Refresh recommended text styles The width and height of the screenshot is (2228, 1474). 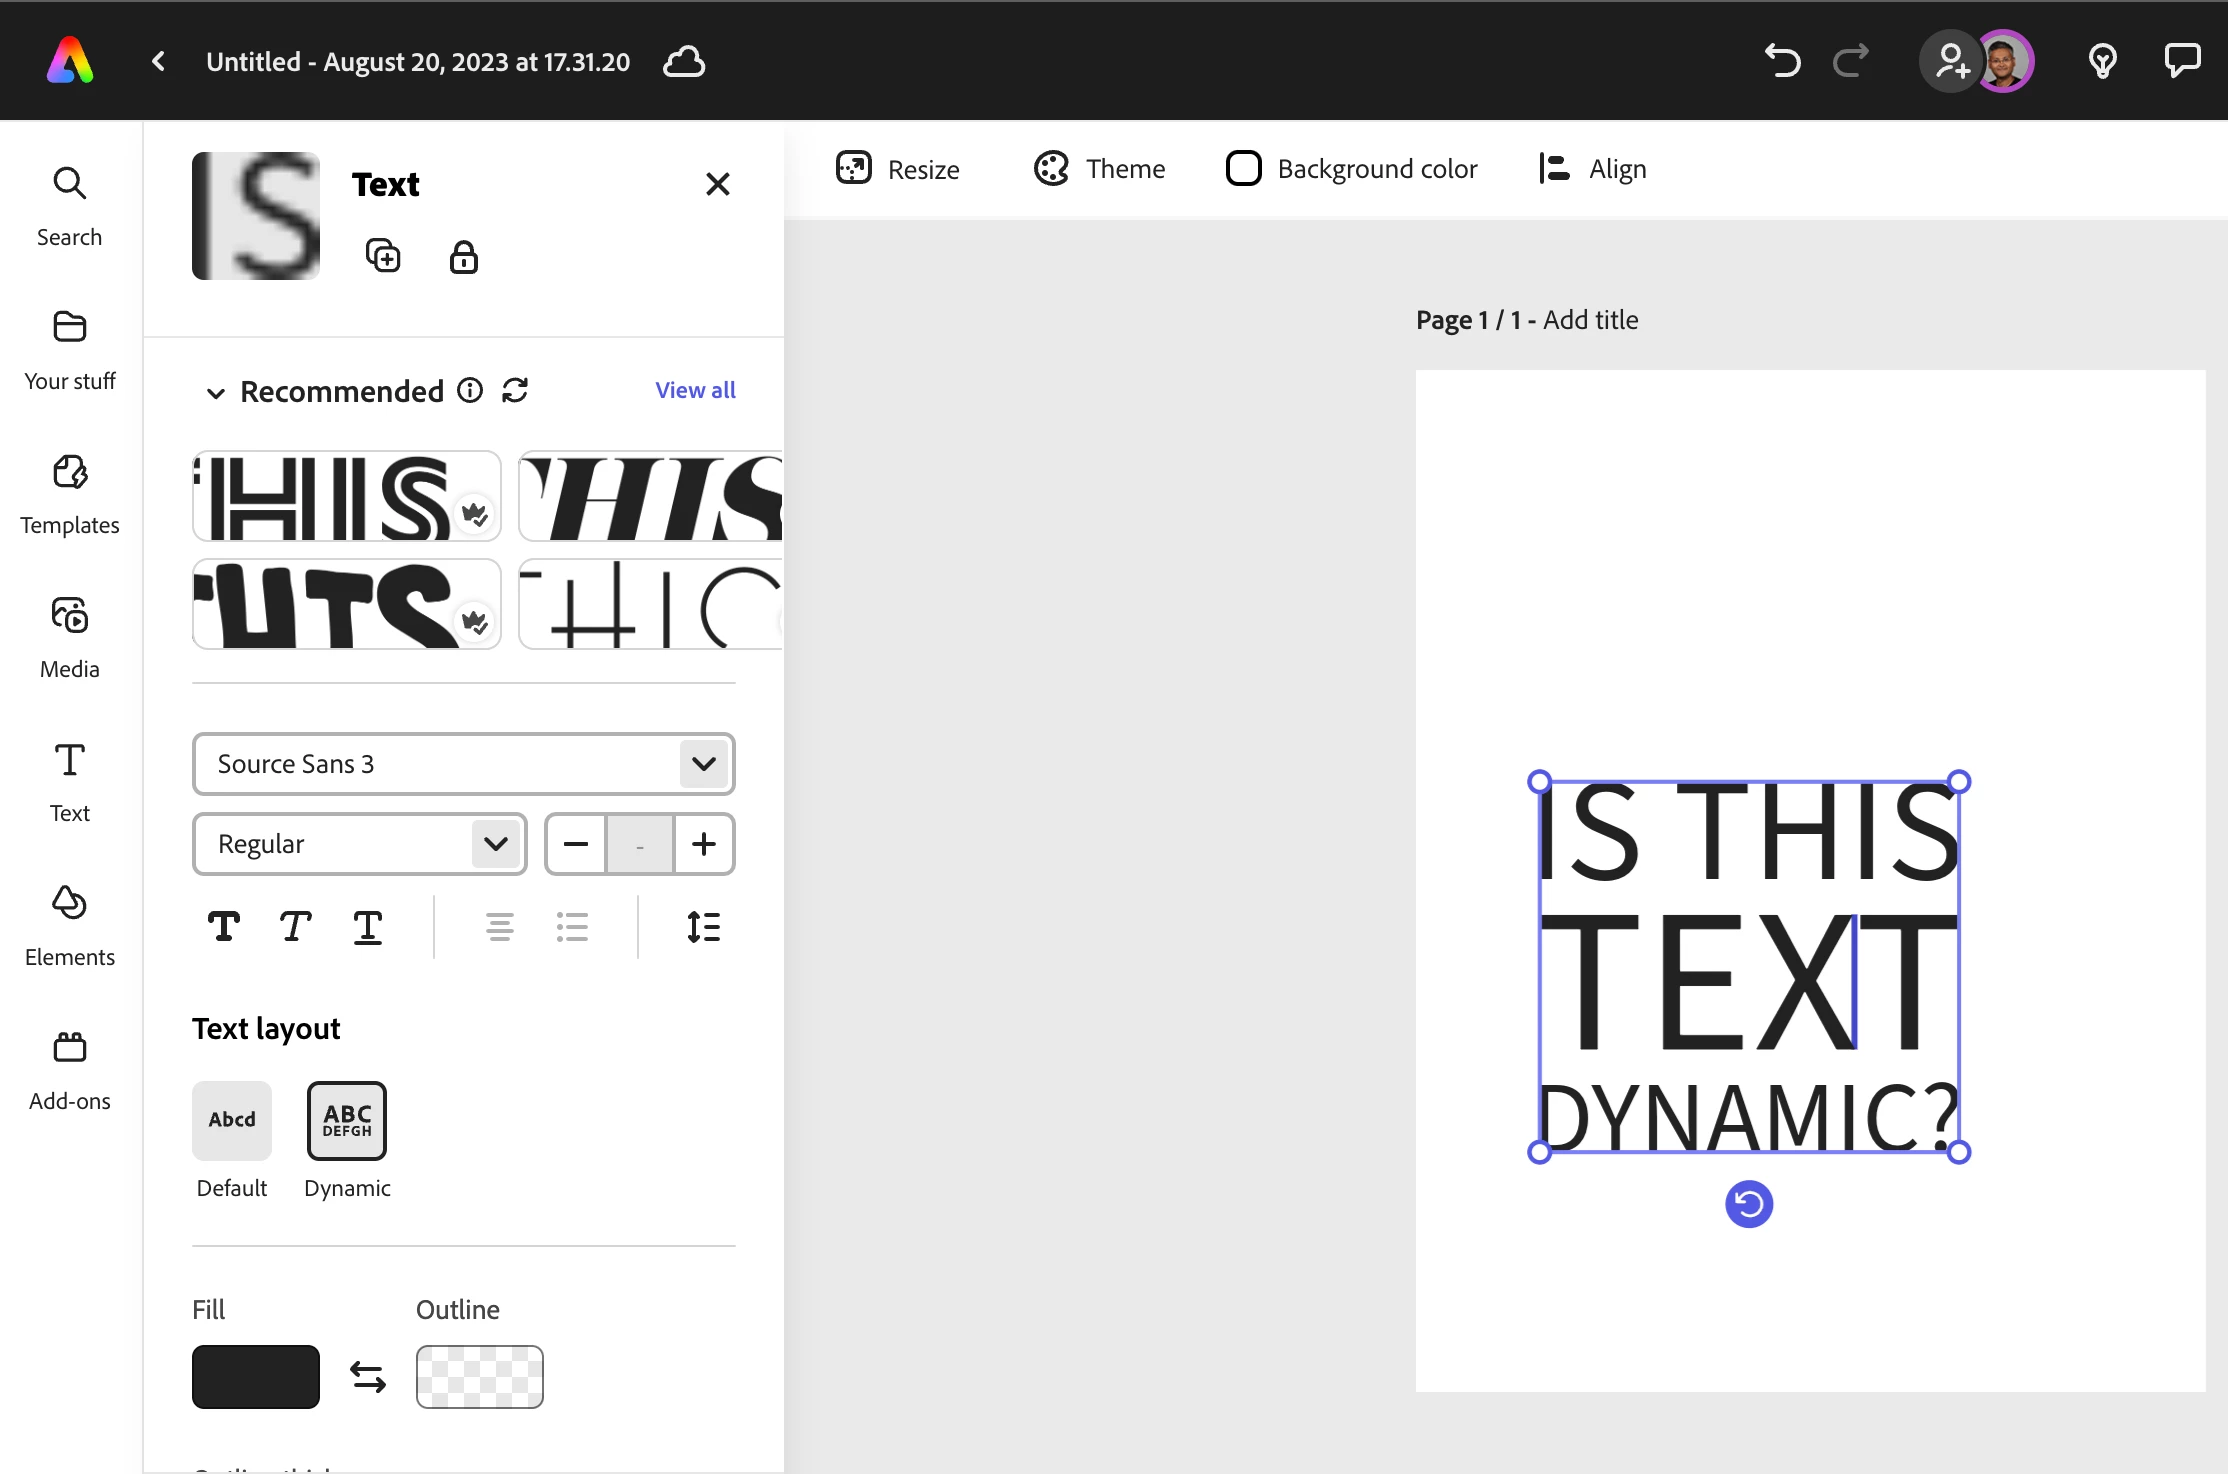pos(515,390)
